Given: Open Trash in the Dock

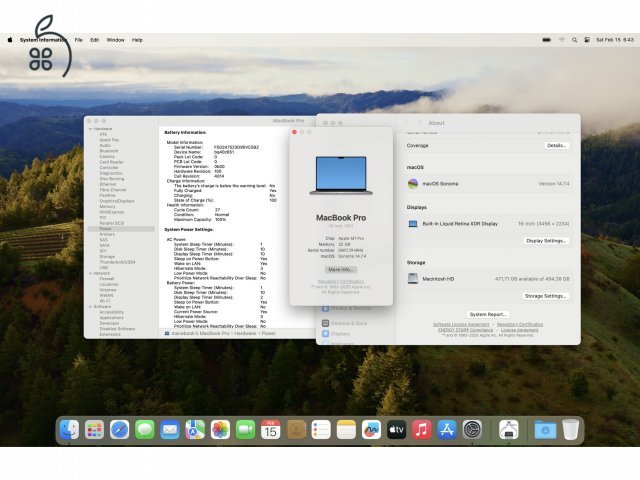Looking at the screenshot, I should coord(571,430).
